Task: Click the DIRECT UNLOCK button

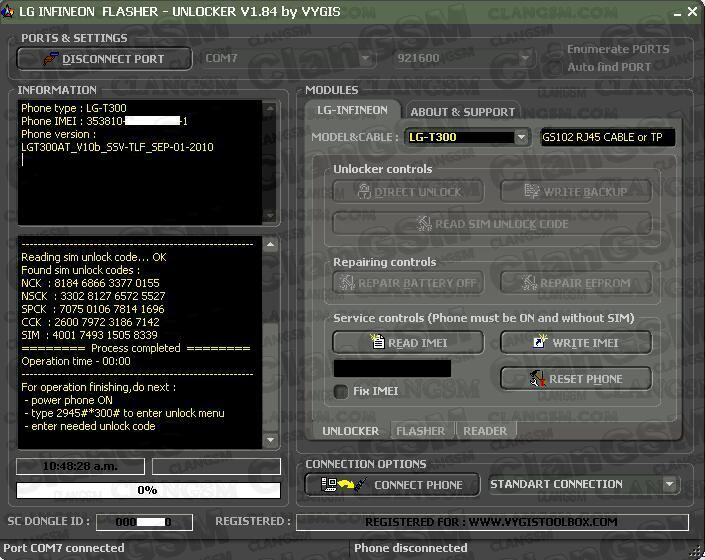Action: [x=408, y=191]
